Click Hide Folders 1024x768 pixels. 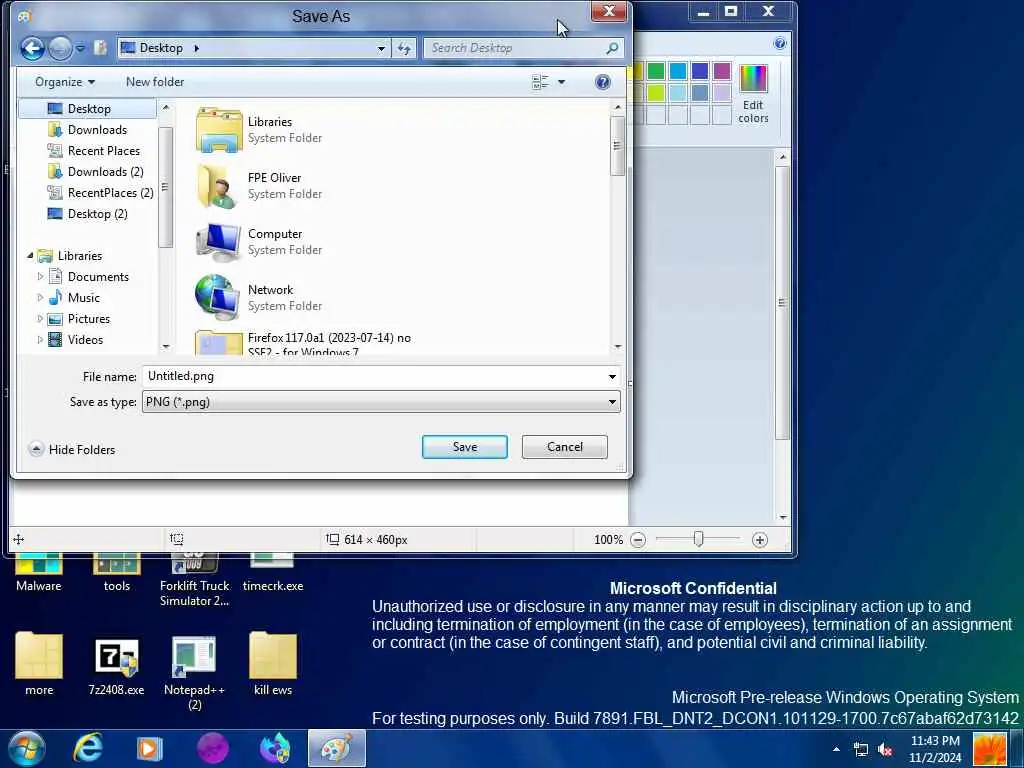pos(72,449)
